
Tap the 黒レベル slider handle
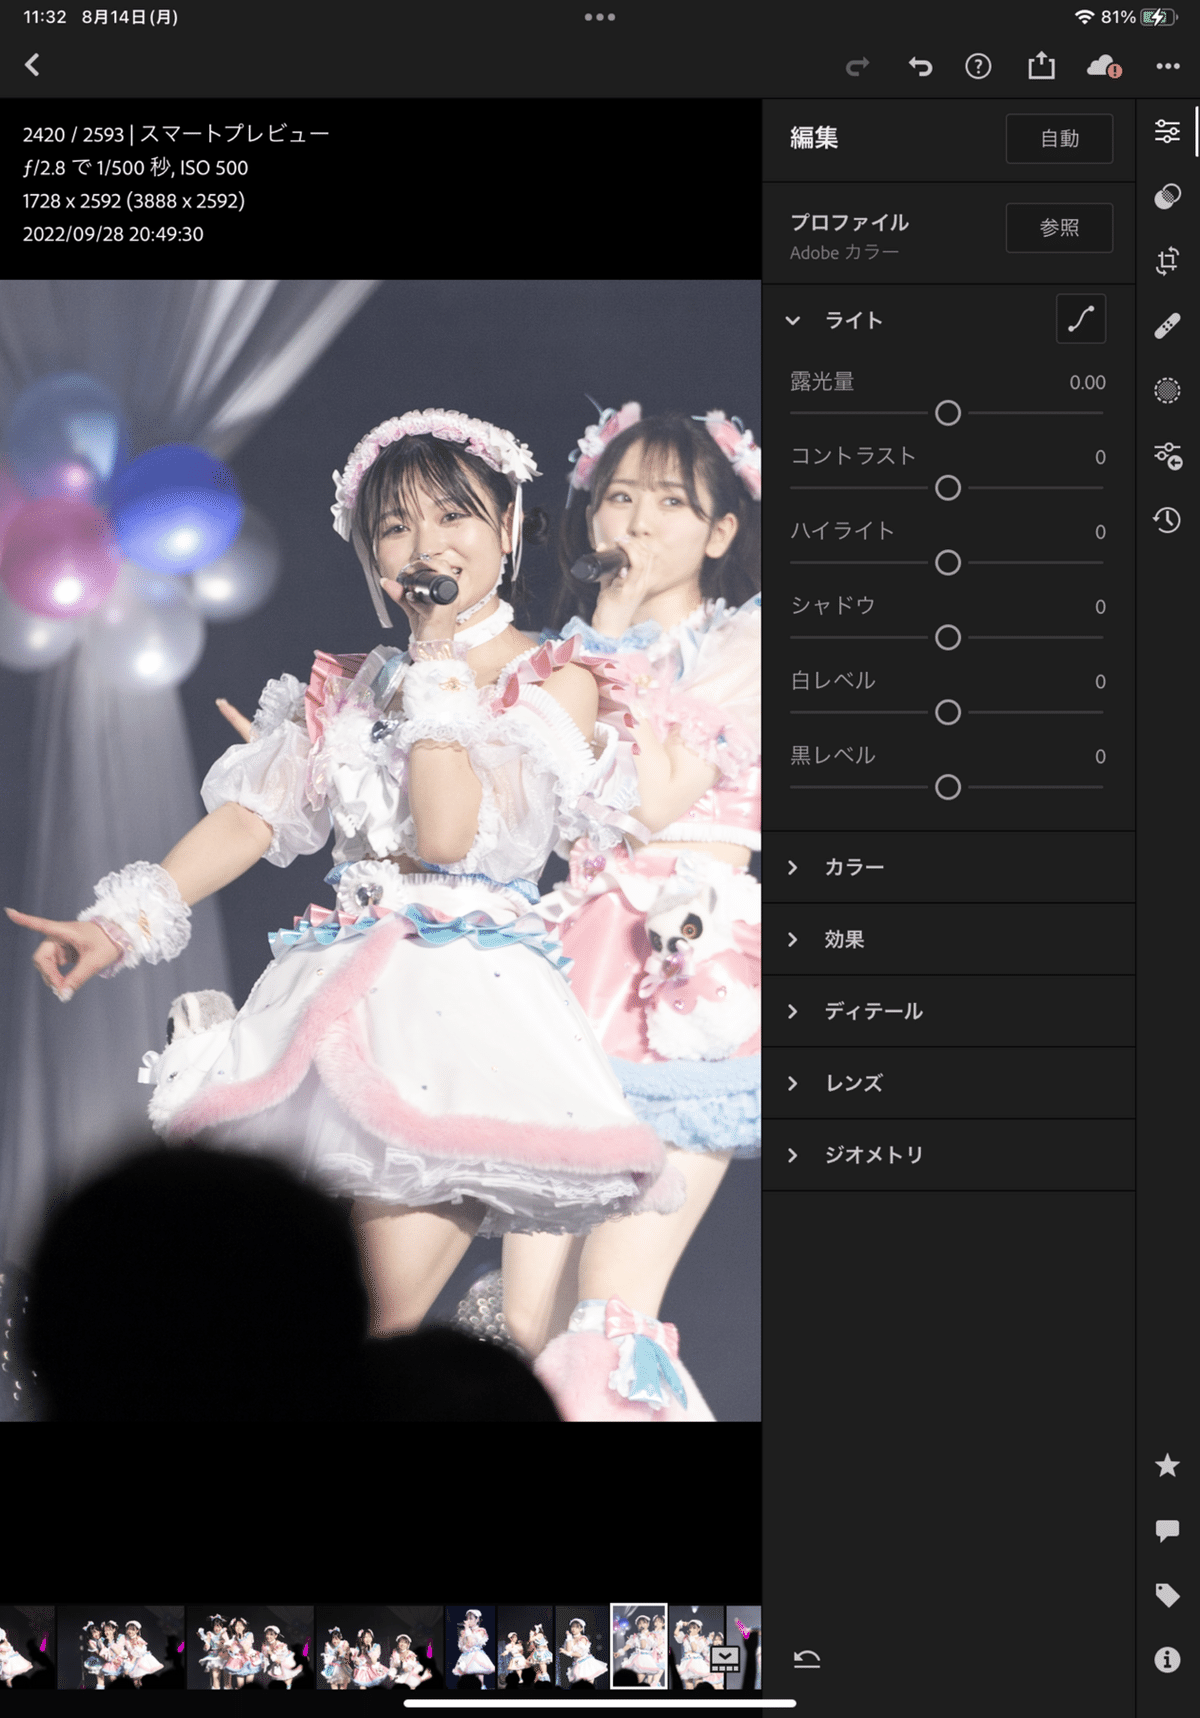click(948, 788)
